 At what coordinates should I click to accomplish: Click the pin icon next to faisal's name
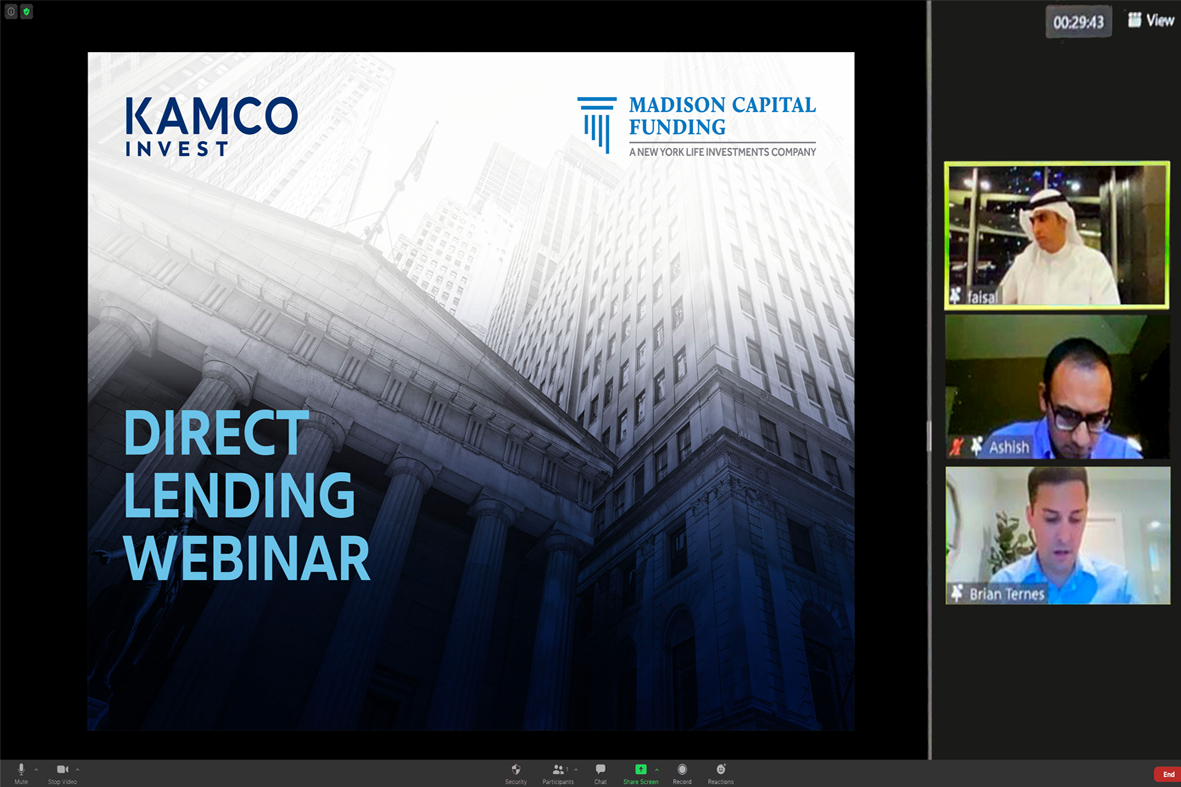pos(955,296)
